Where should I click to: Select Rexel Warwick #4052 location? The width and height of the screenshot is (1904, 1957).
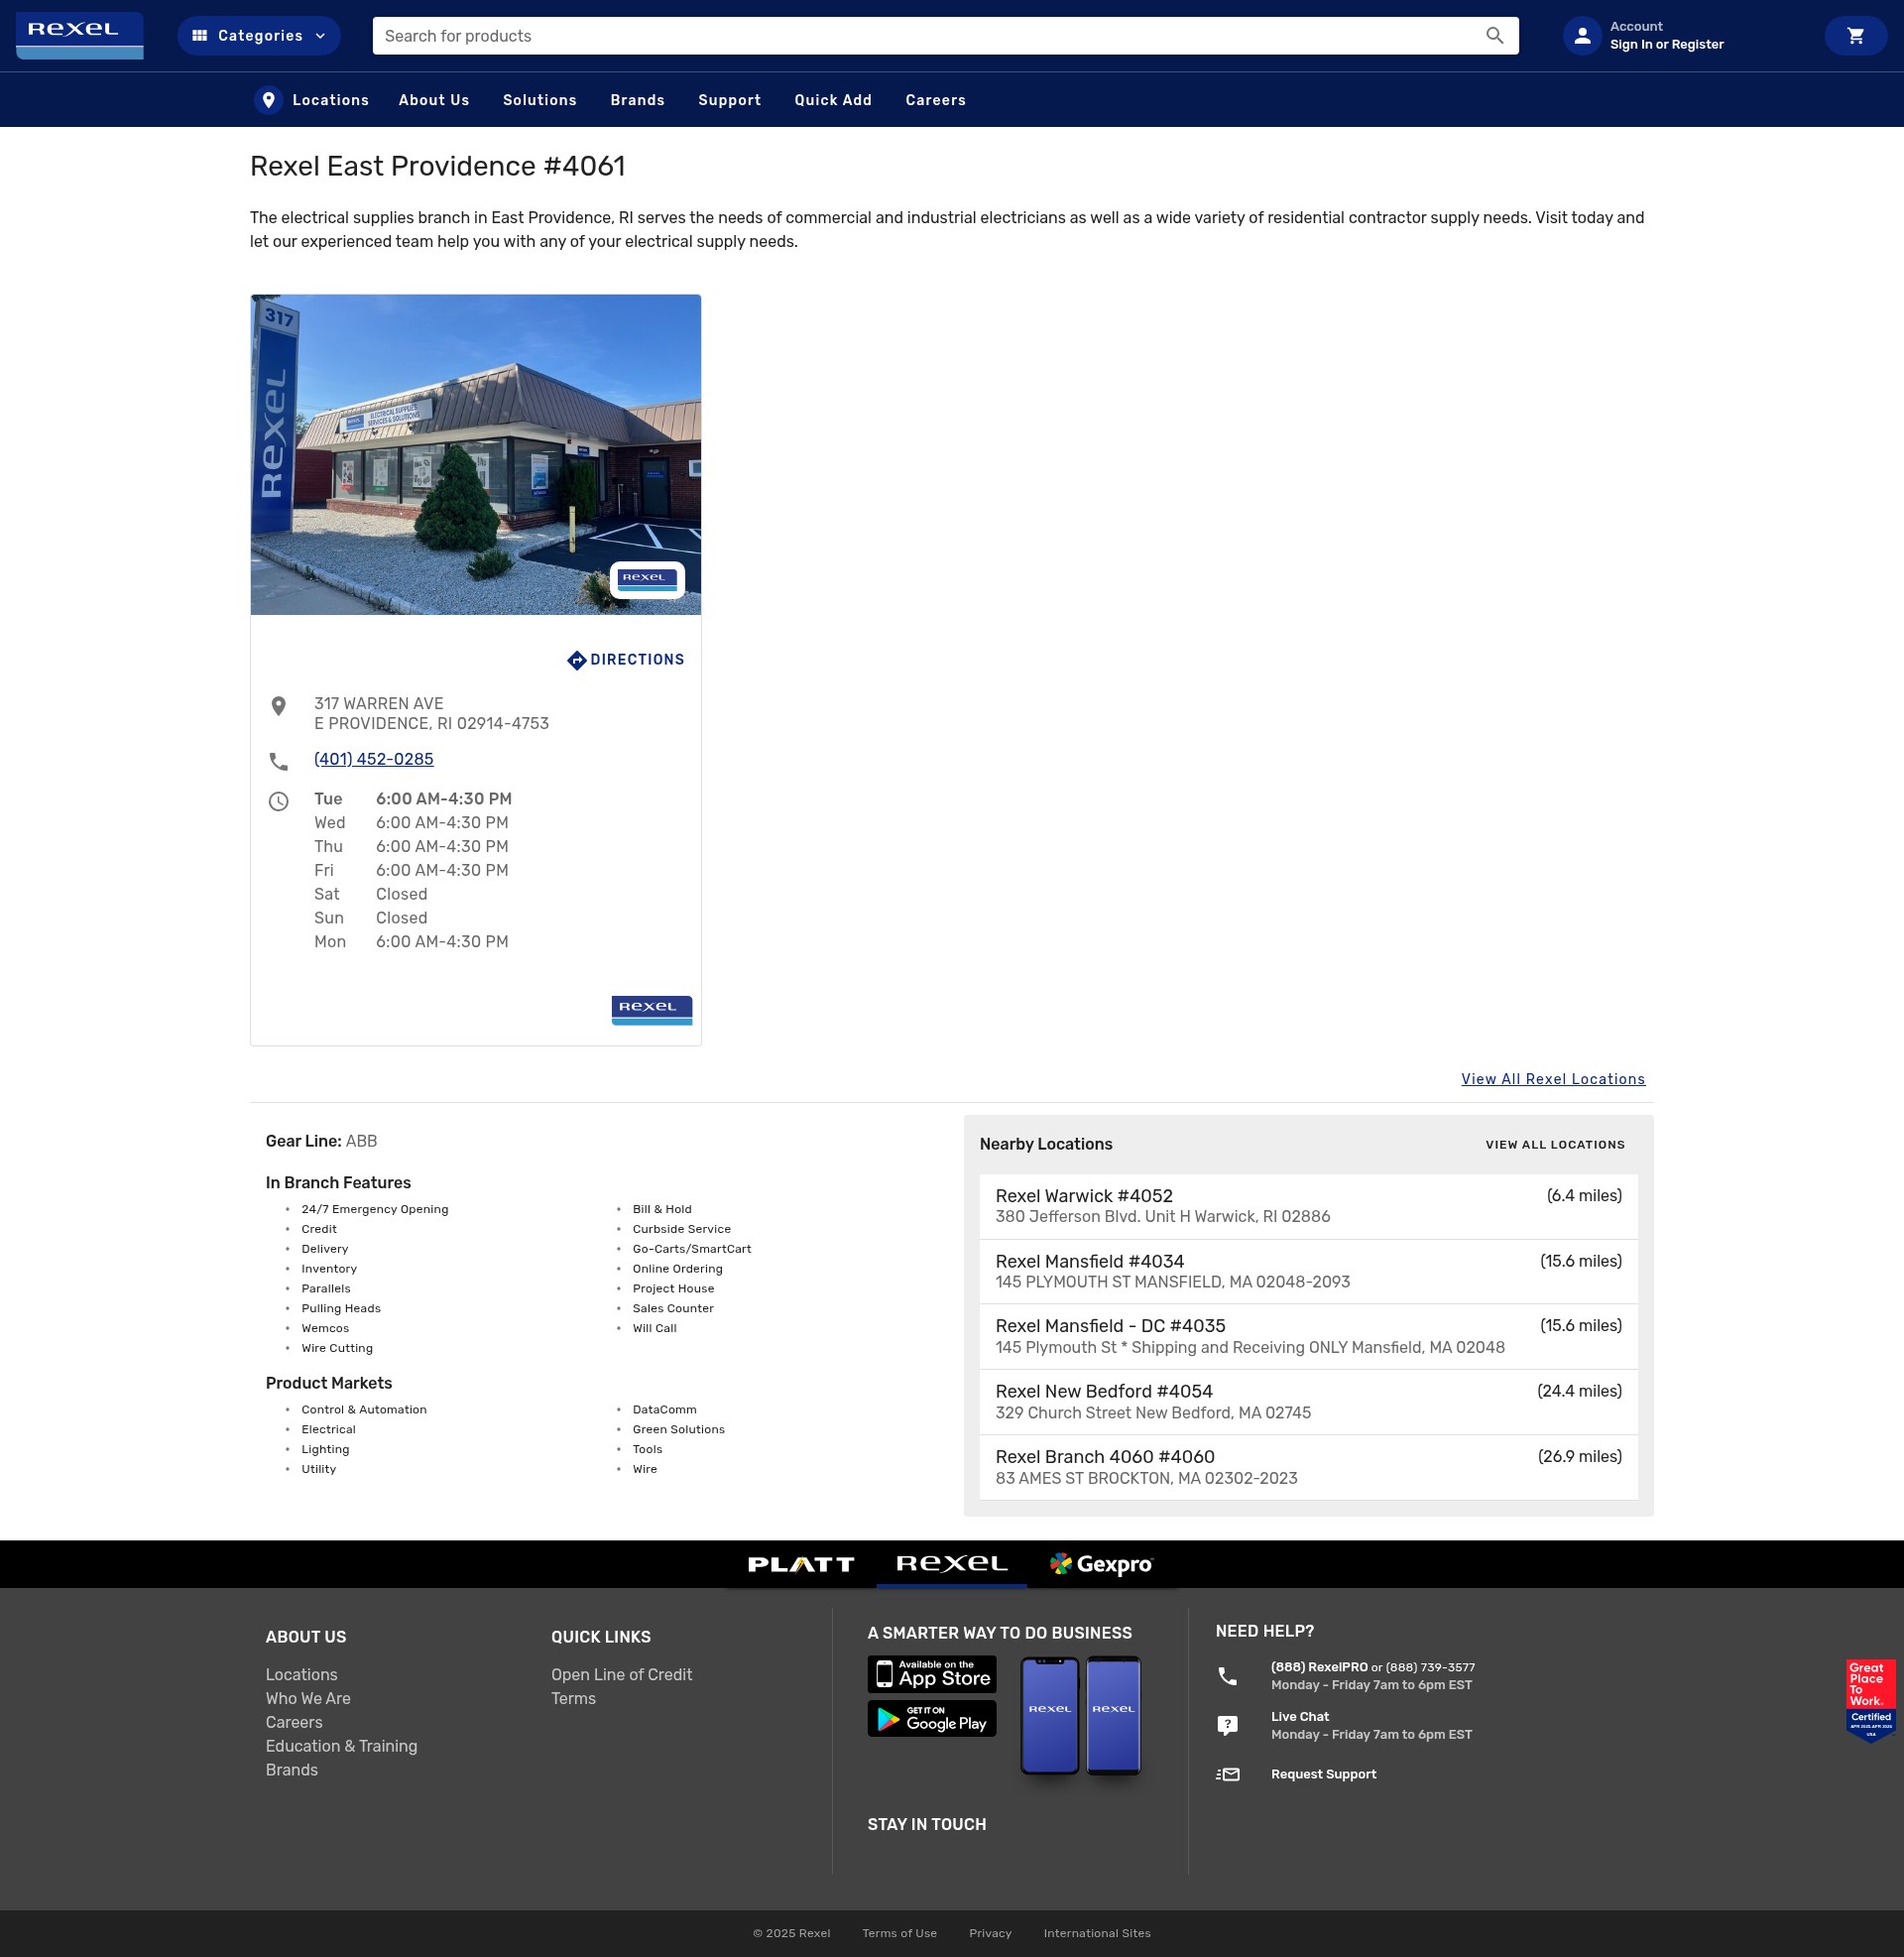coord(1308,1206)
